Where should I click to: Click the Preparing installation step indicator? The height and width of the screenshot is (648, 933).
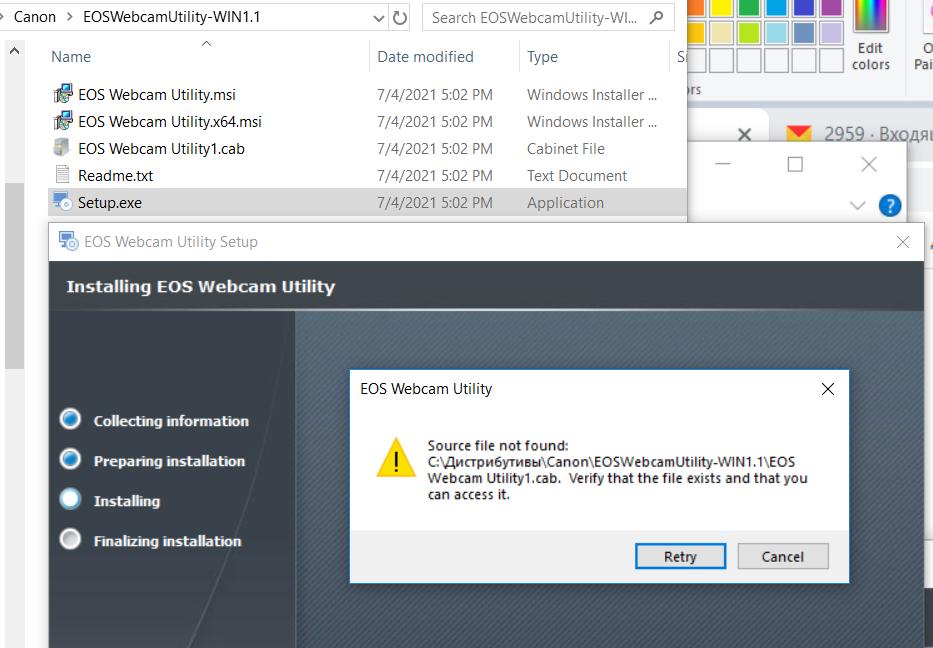pyautogui.click(x=70, y=460)
